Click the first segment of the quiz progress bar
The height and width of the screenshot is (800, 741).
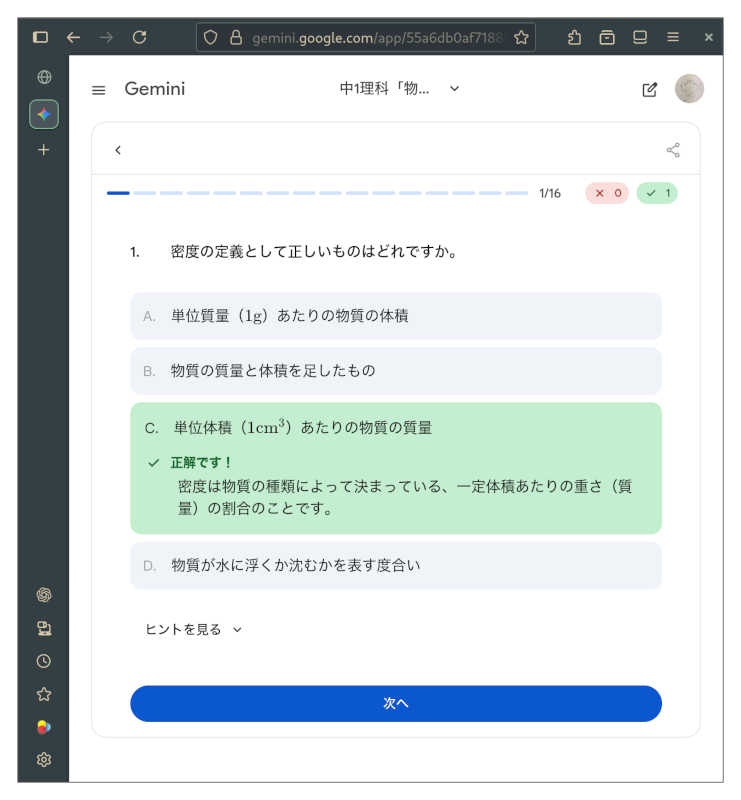point(118,193)
